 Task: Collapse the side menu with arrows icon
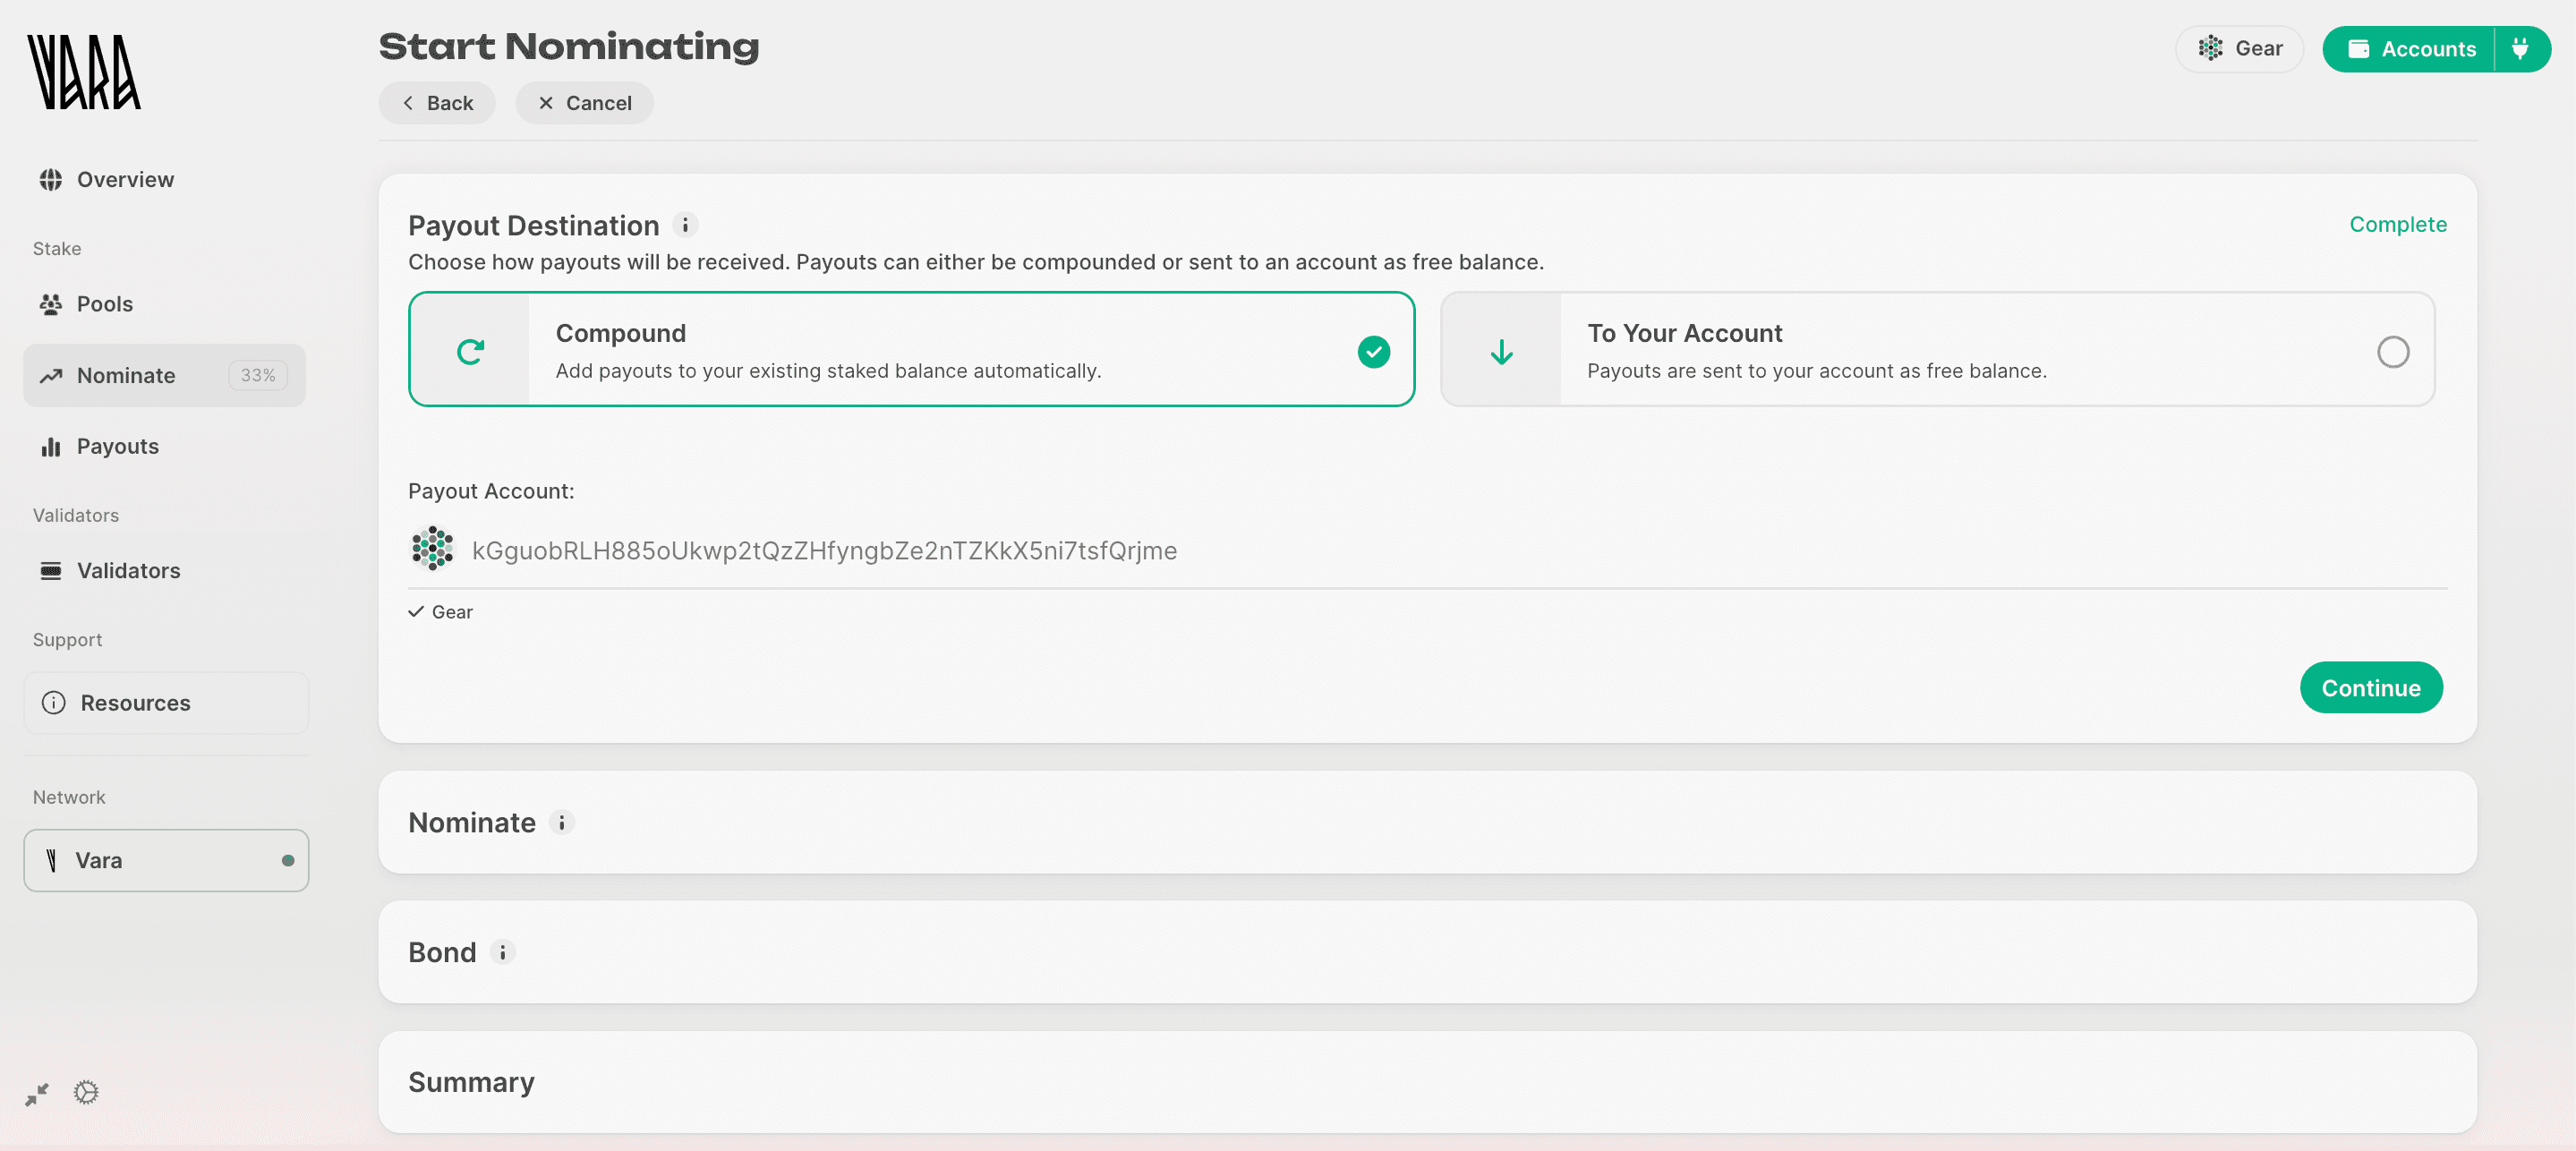pos(37,1094)
